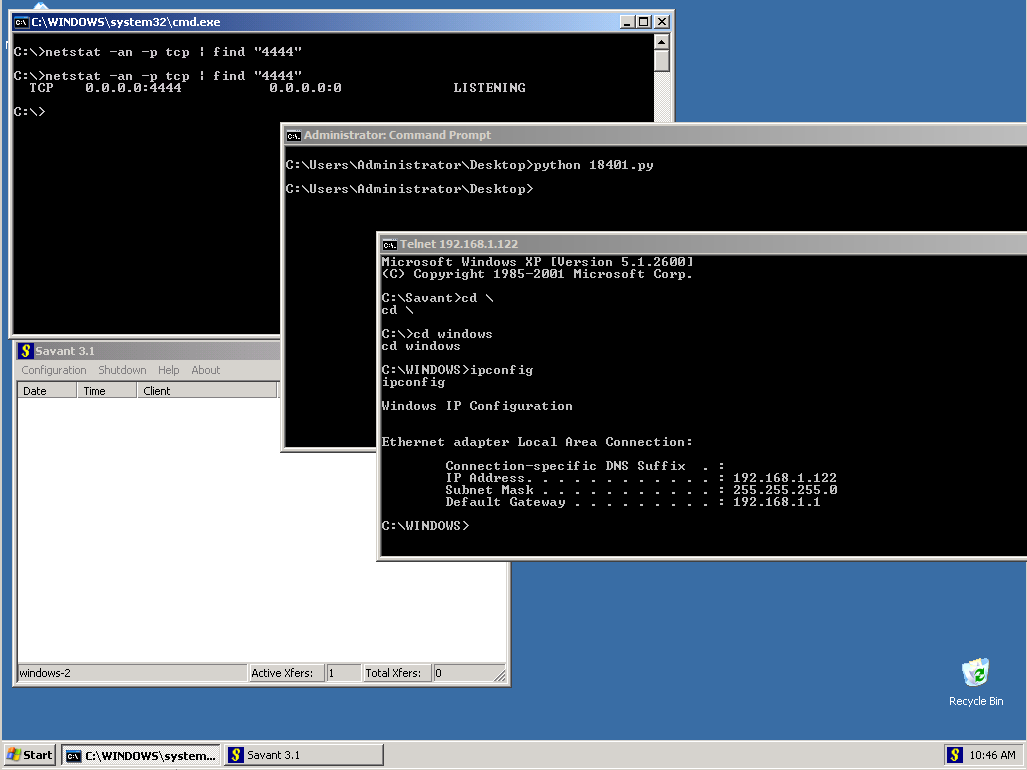Click the 0.0.0.0:4444 local address text
The height and width of the screenshot is (770, 1027).
pyautogui.click(x=134, y=88)
